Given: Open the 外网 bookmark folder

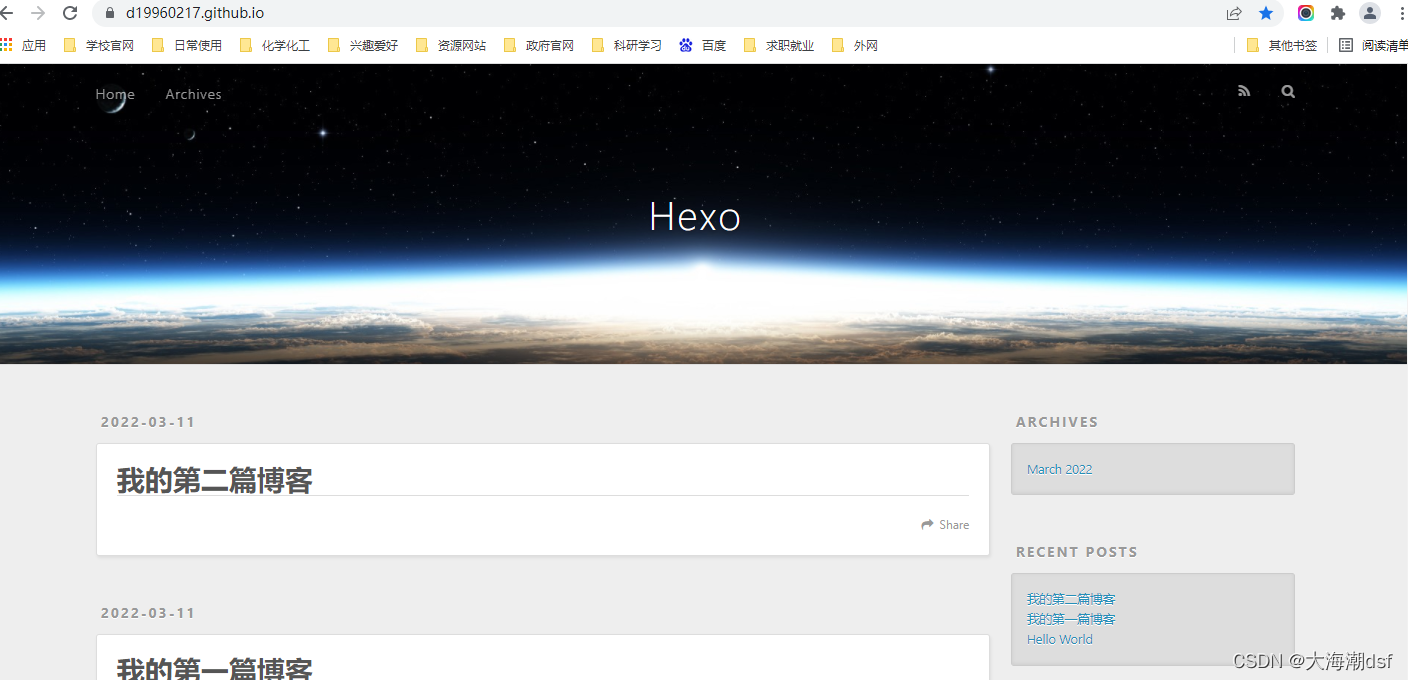Looking at the screenshot, I should pos(854,45).
